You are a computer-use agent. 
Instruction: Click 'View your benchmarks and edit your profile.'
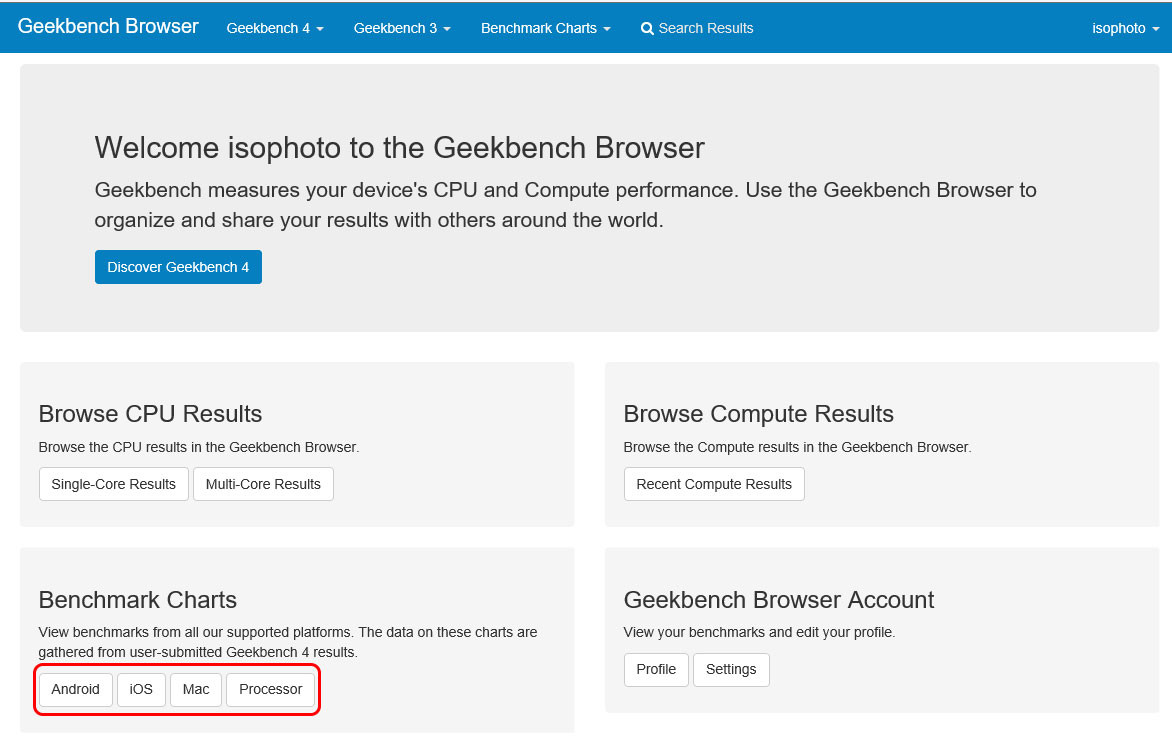[759, 633]
